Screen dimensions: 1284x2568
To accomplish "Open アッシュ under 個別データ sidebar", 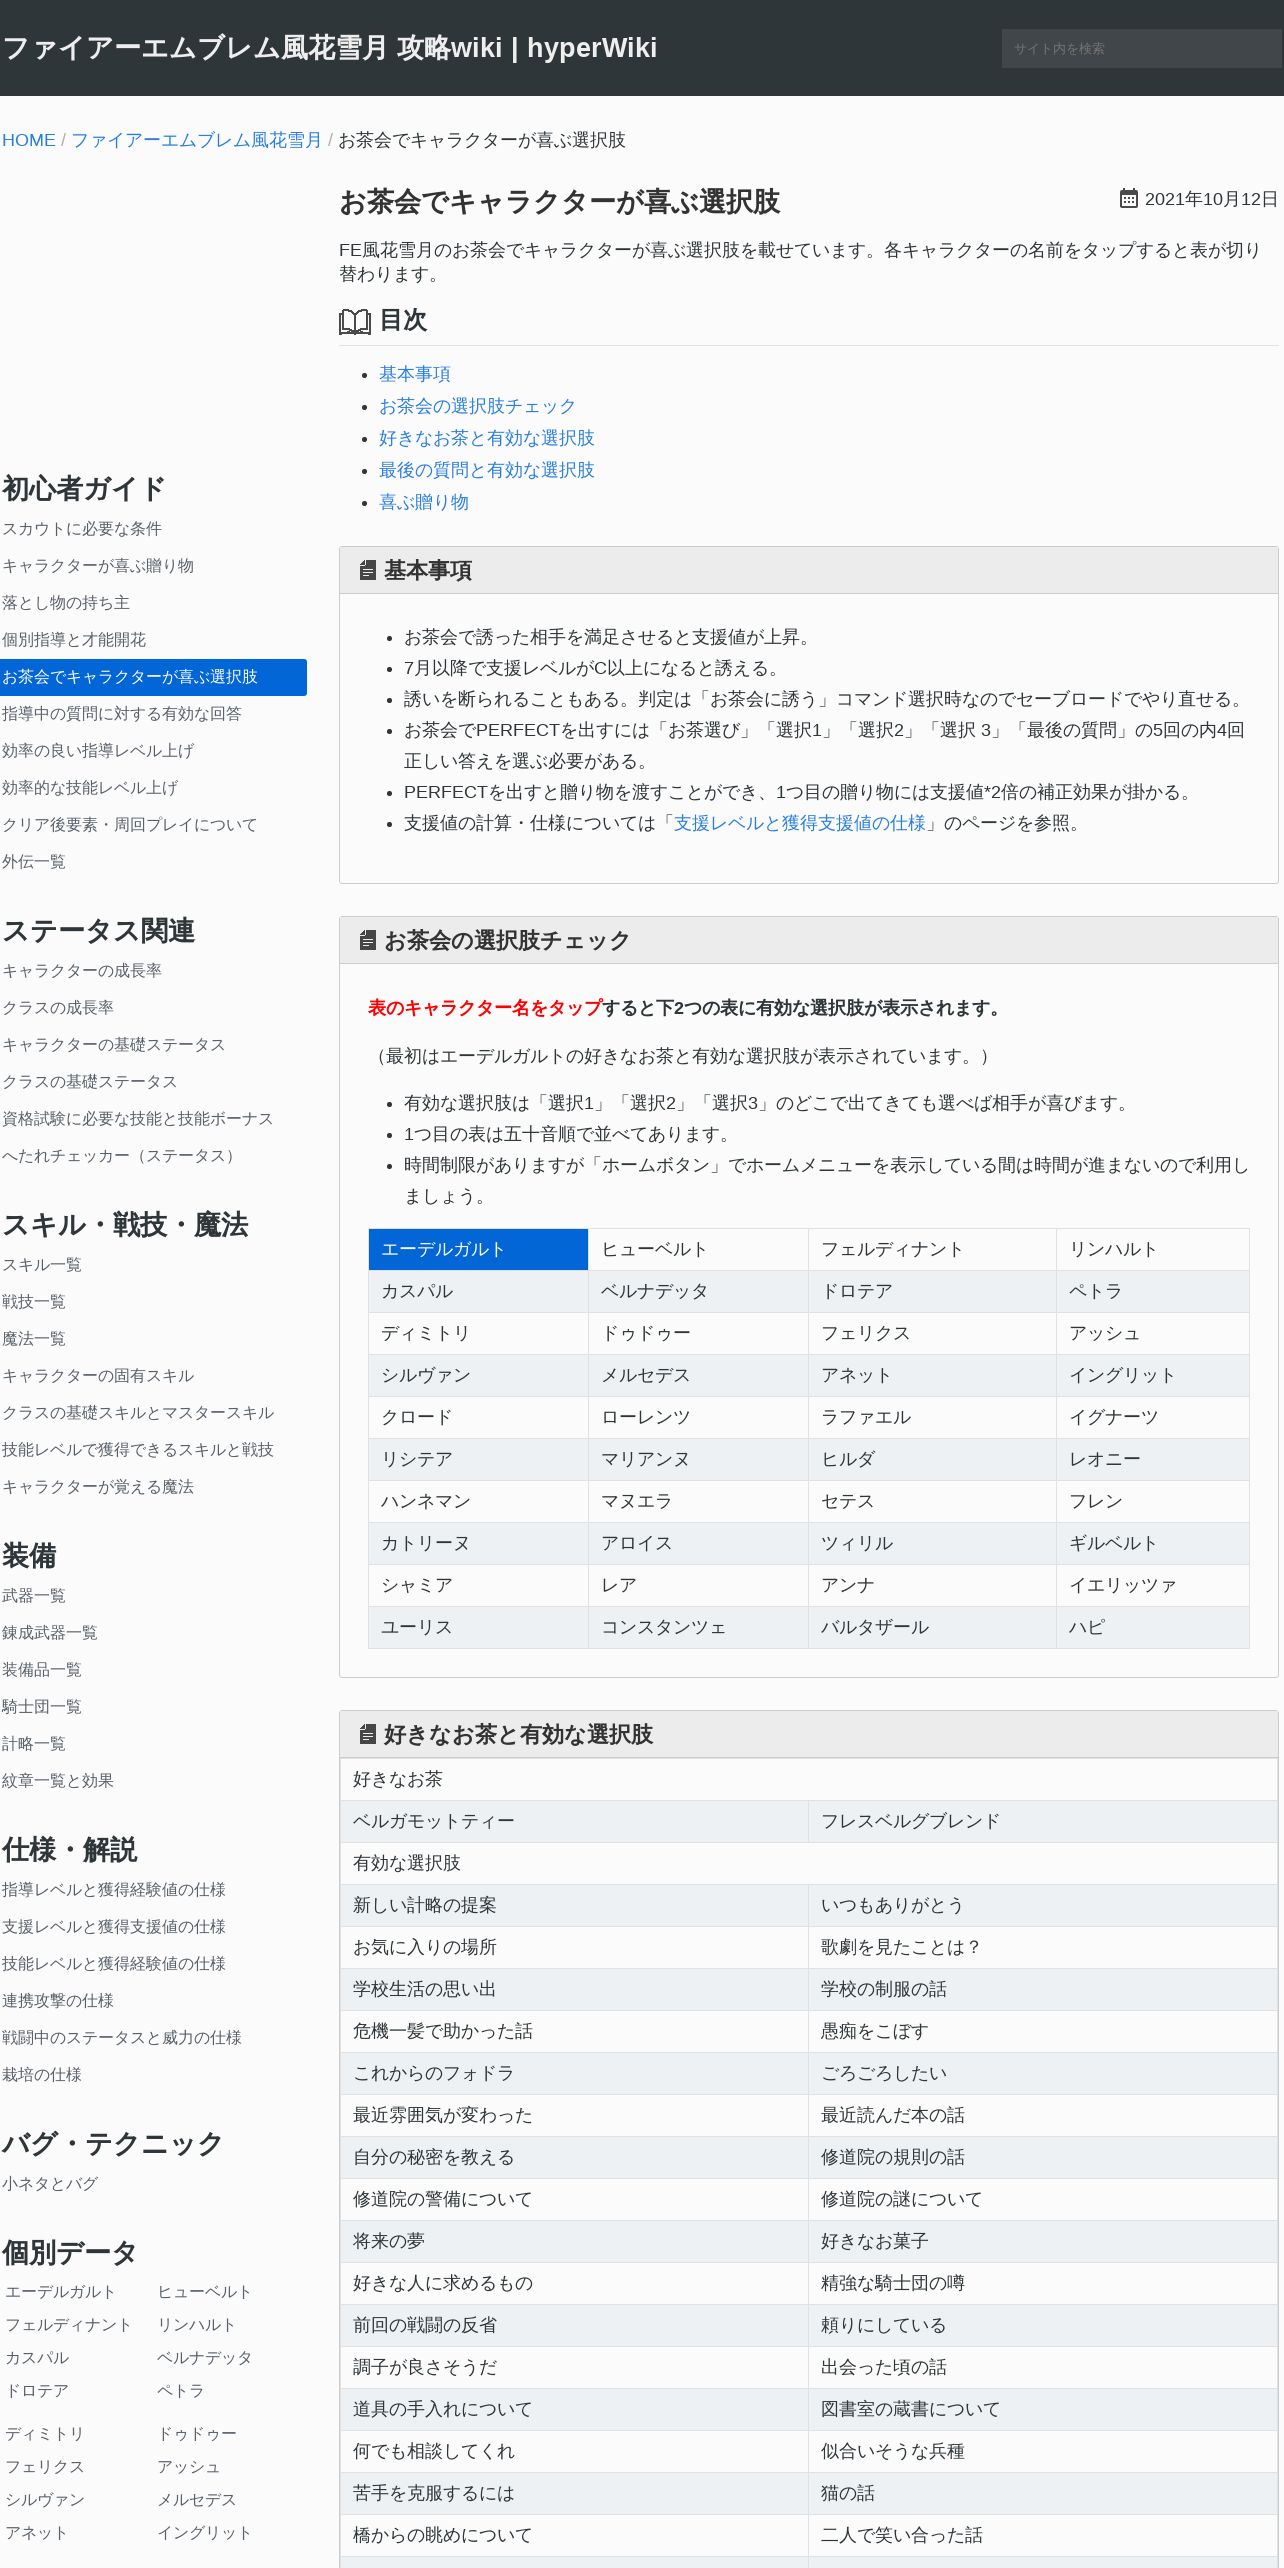I will tap(188, 2467).
